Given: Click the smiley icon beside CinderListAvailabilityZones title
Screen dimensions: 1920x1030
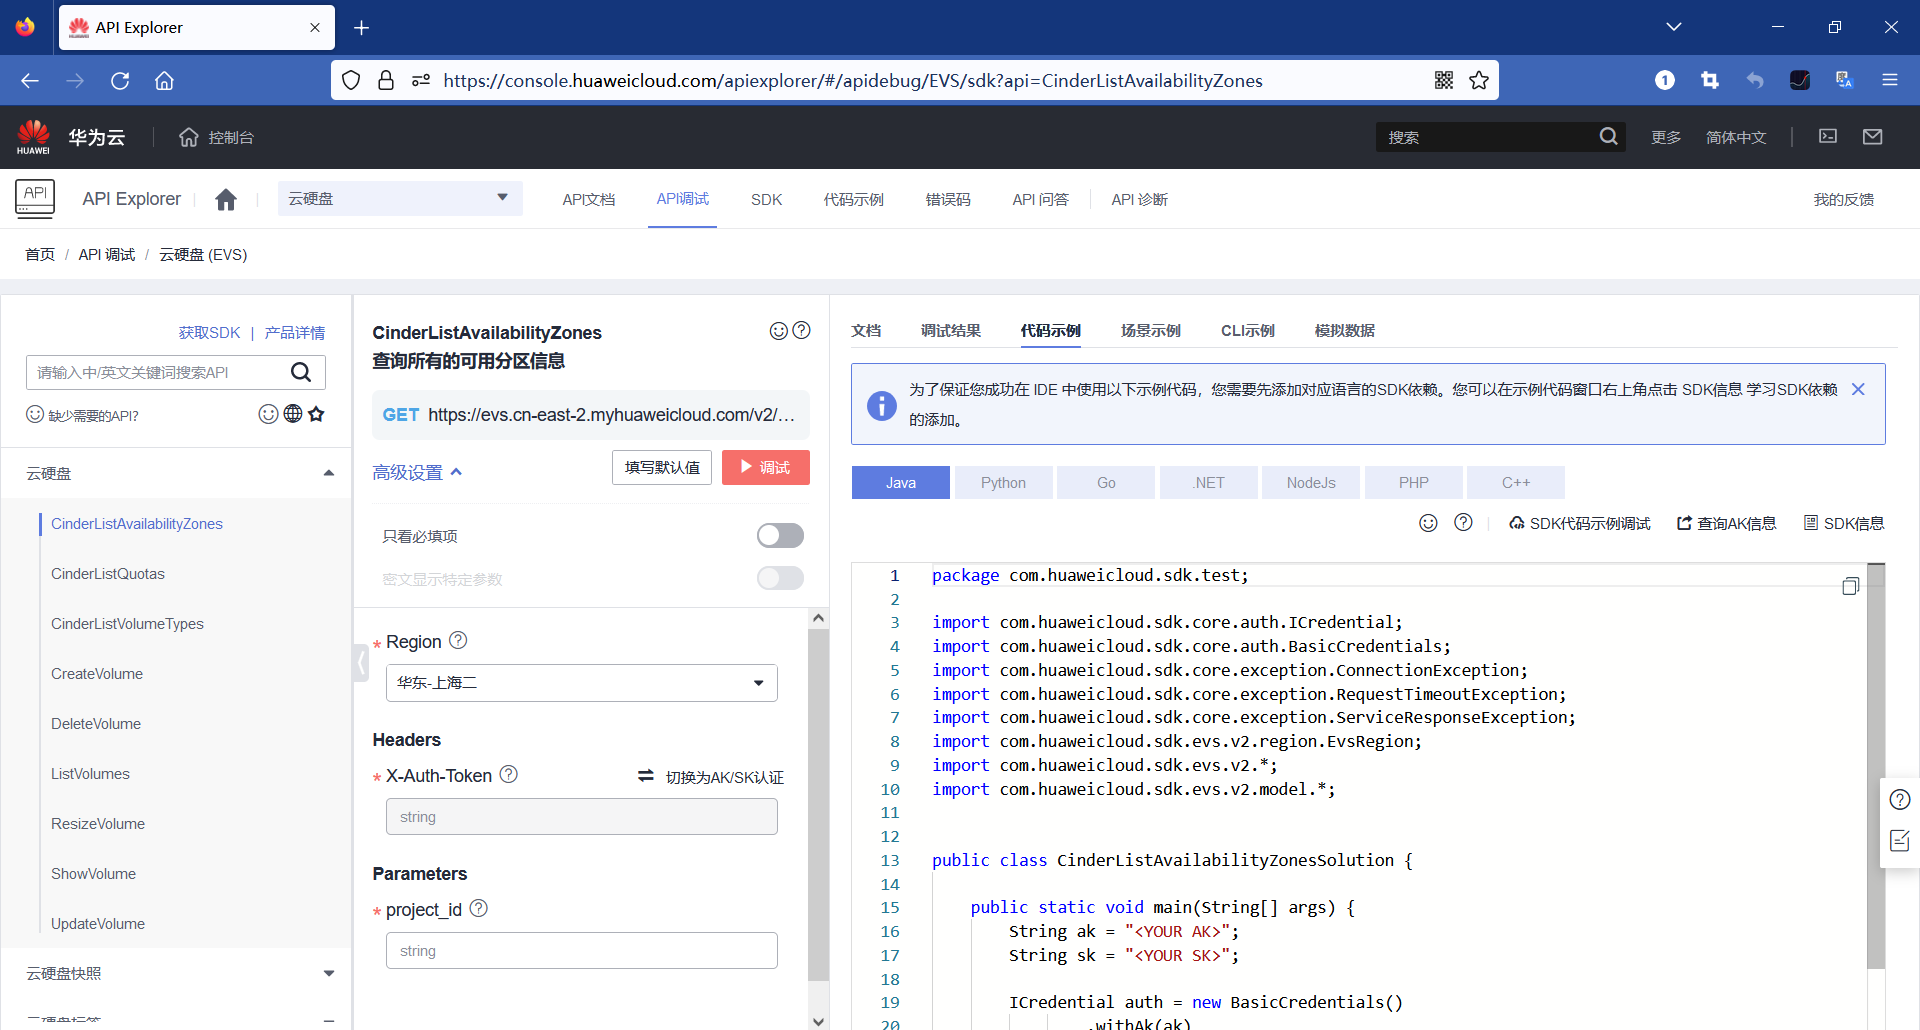Looking at the screenshot, I should [779, 331].
